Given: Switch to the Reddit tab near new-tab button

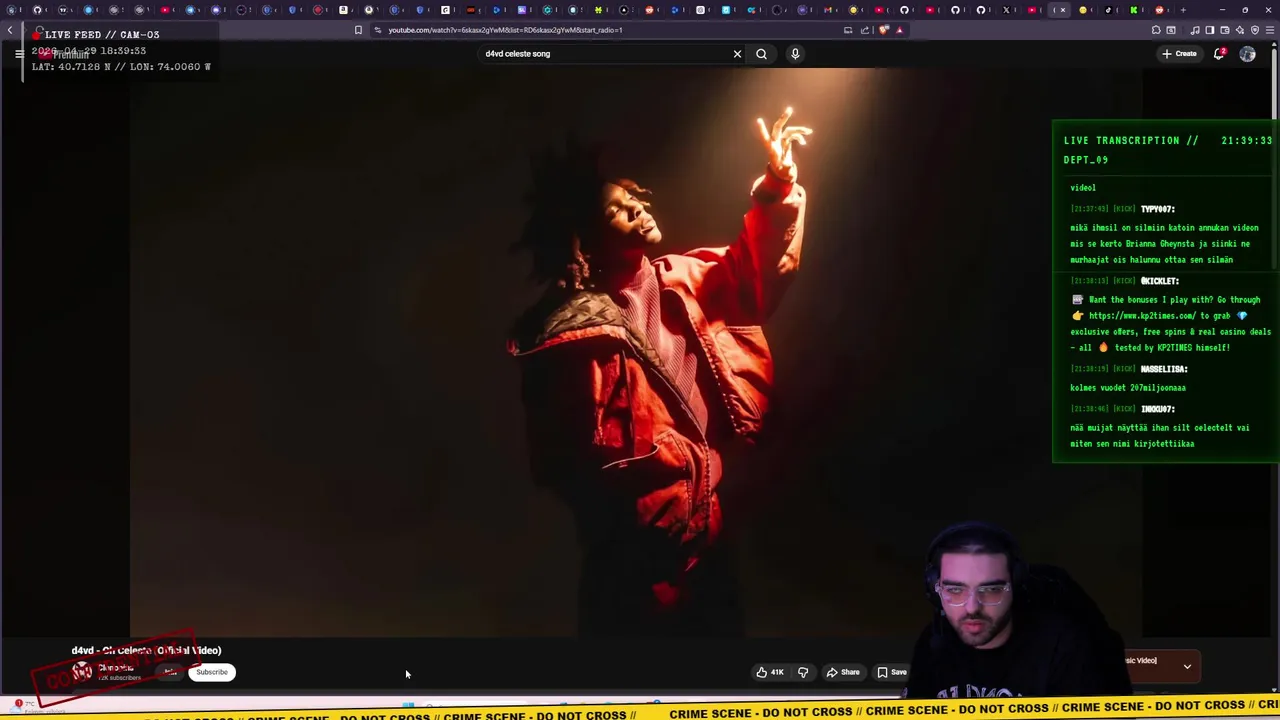Looking at the screenshot, I should point(1160,10).
